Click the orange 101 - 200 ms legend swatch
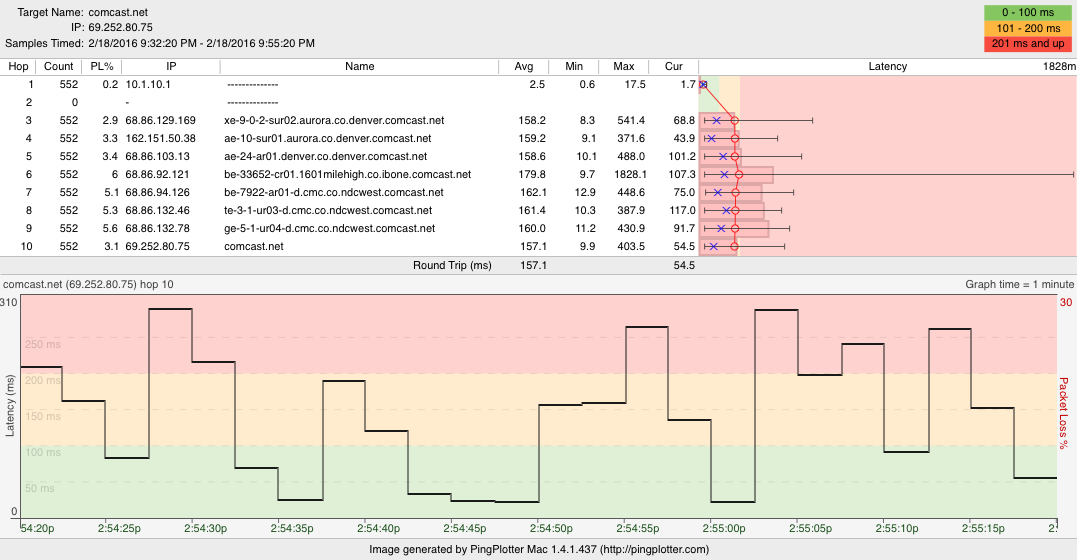The height and width of the screenshot is (560, 1077). (x=1029, y=28)
